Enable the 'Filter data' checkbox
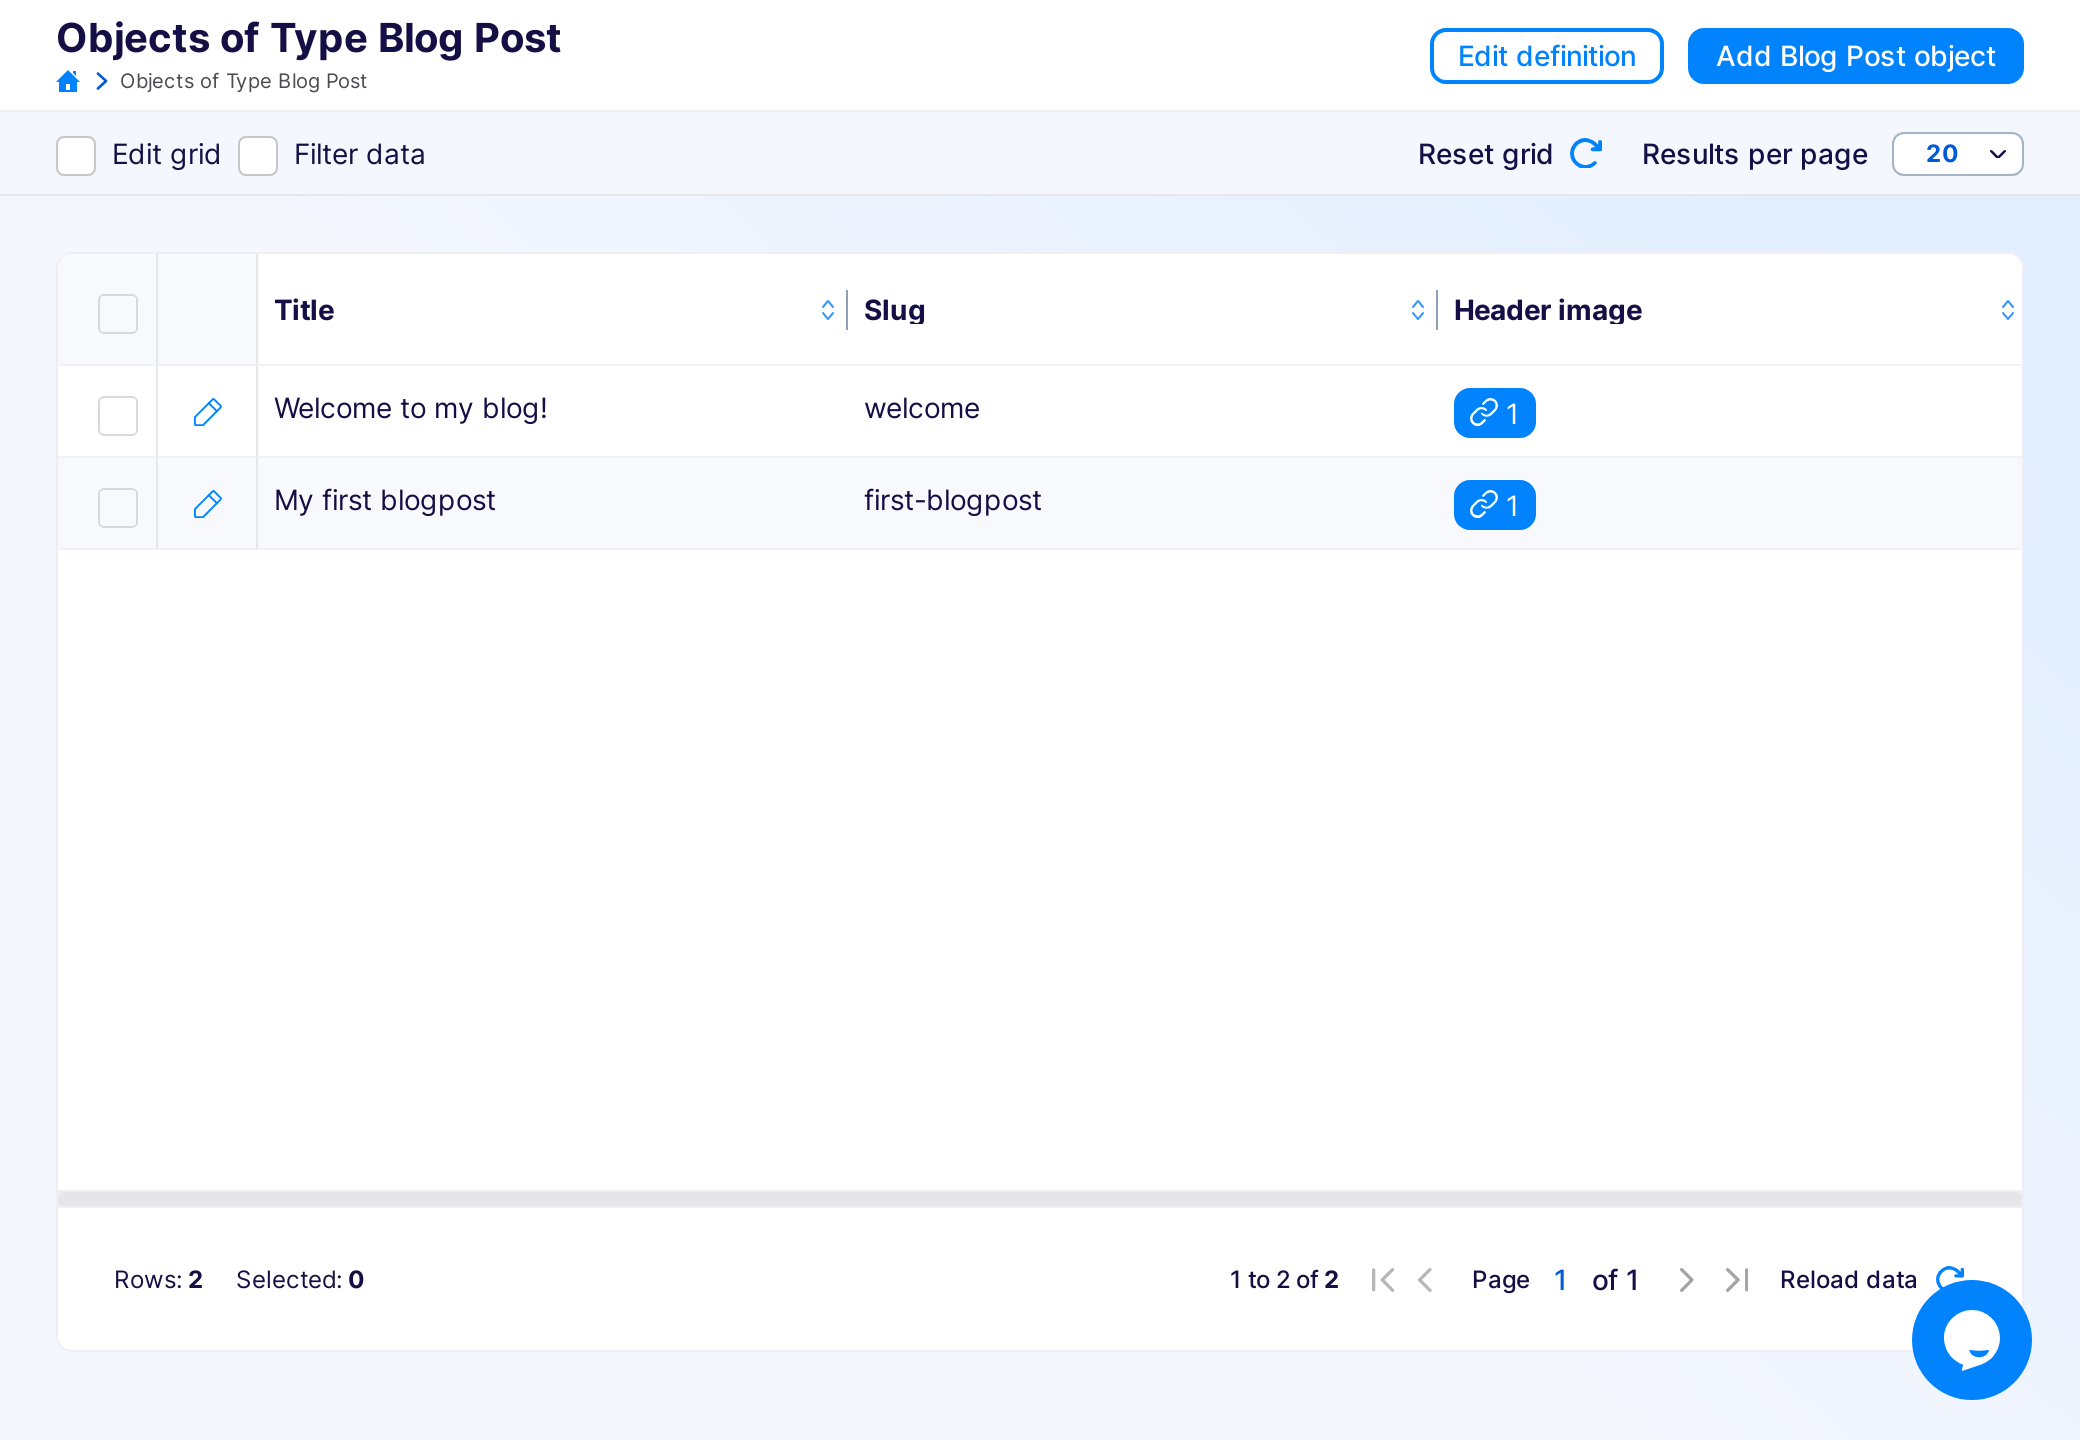 pyautogui.click(x=258, y=153)
